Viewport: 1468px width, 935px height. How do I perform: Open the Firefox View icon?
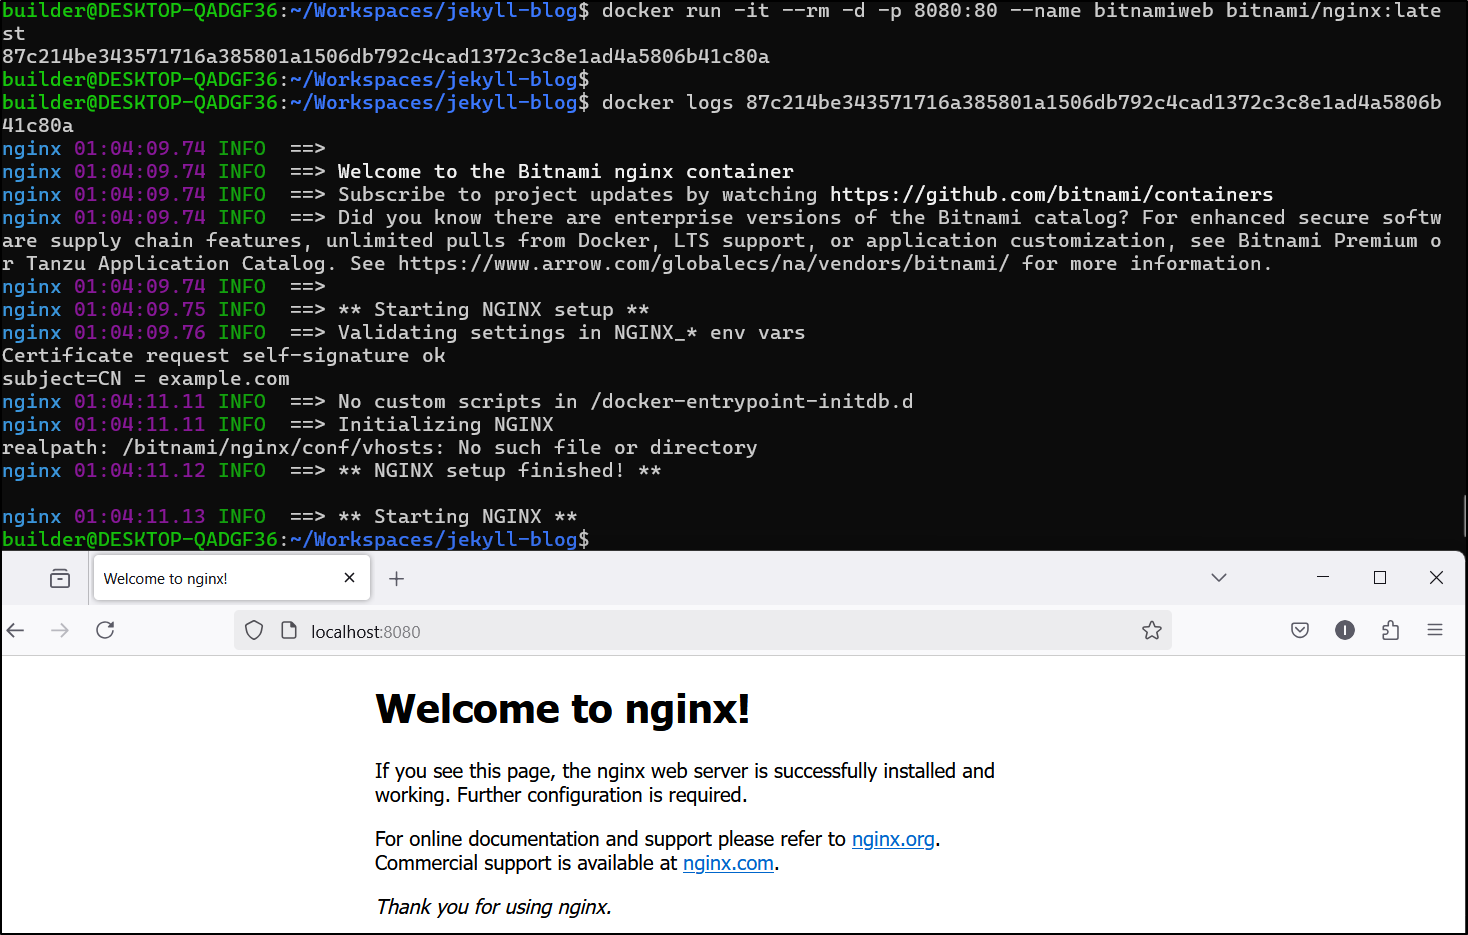[60, 578]
